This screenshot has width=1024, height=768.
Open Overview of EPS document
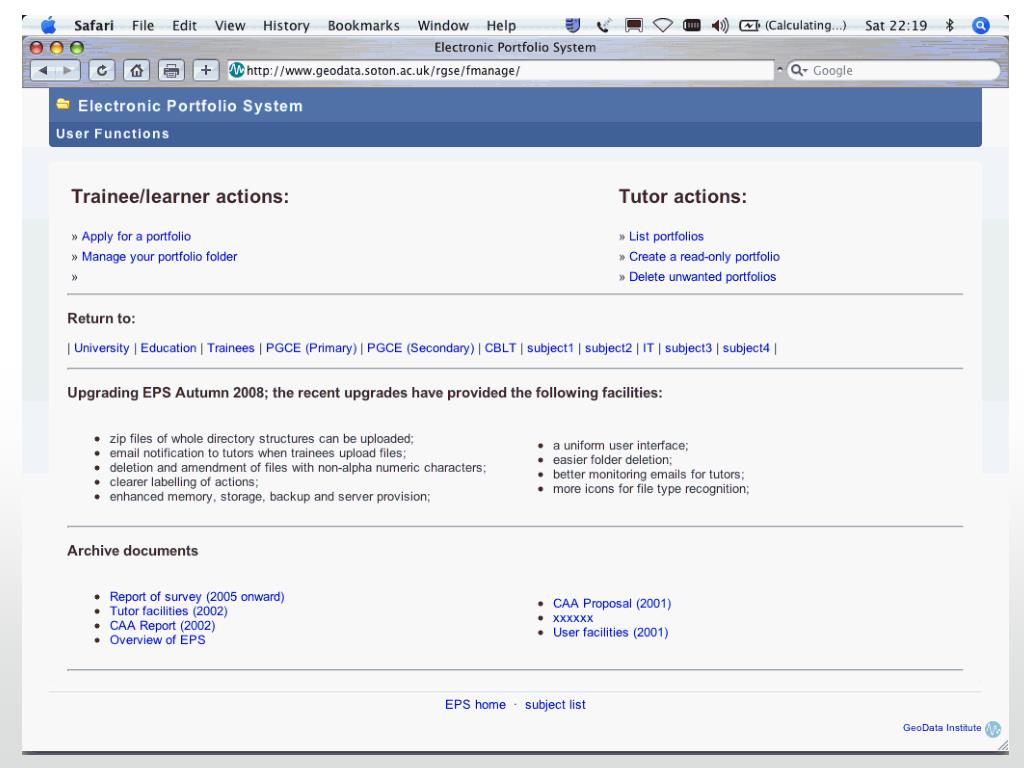(157, 640)
